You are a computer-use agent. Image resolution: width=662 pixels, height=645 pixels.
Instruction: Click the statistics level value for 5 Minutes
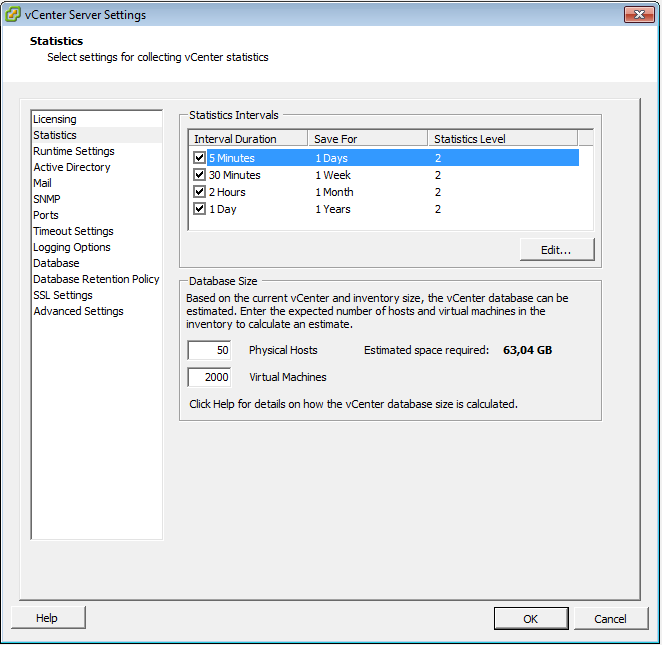[x=438, y=158]
